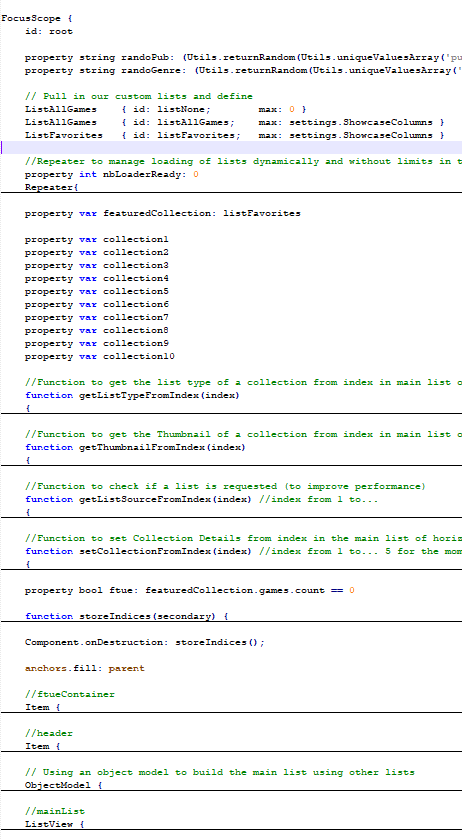Expand the folded 'Repeater{' block

coord(51,187)
